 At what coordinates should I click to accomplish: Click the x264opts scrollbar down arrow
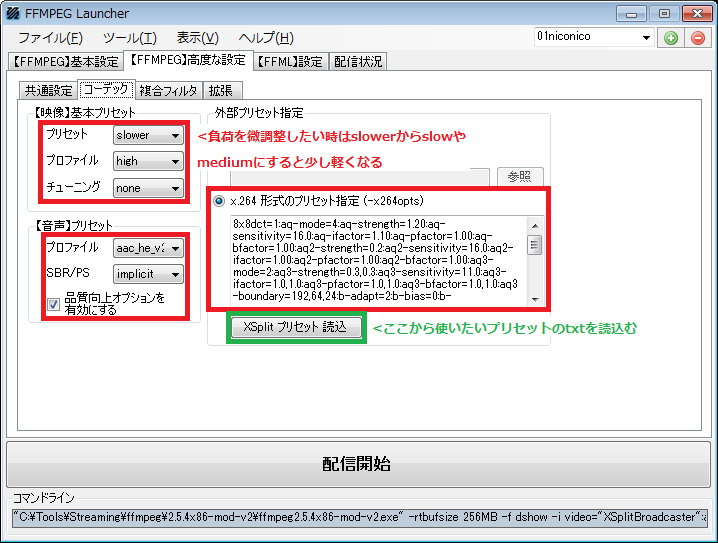coord(534,299)
